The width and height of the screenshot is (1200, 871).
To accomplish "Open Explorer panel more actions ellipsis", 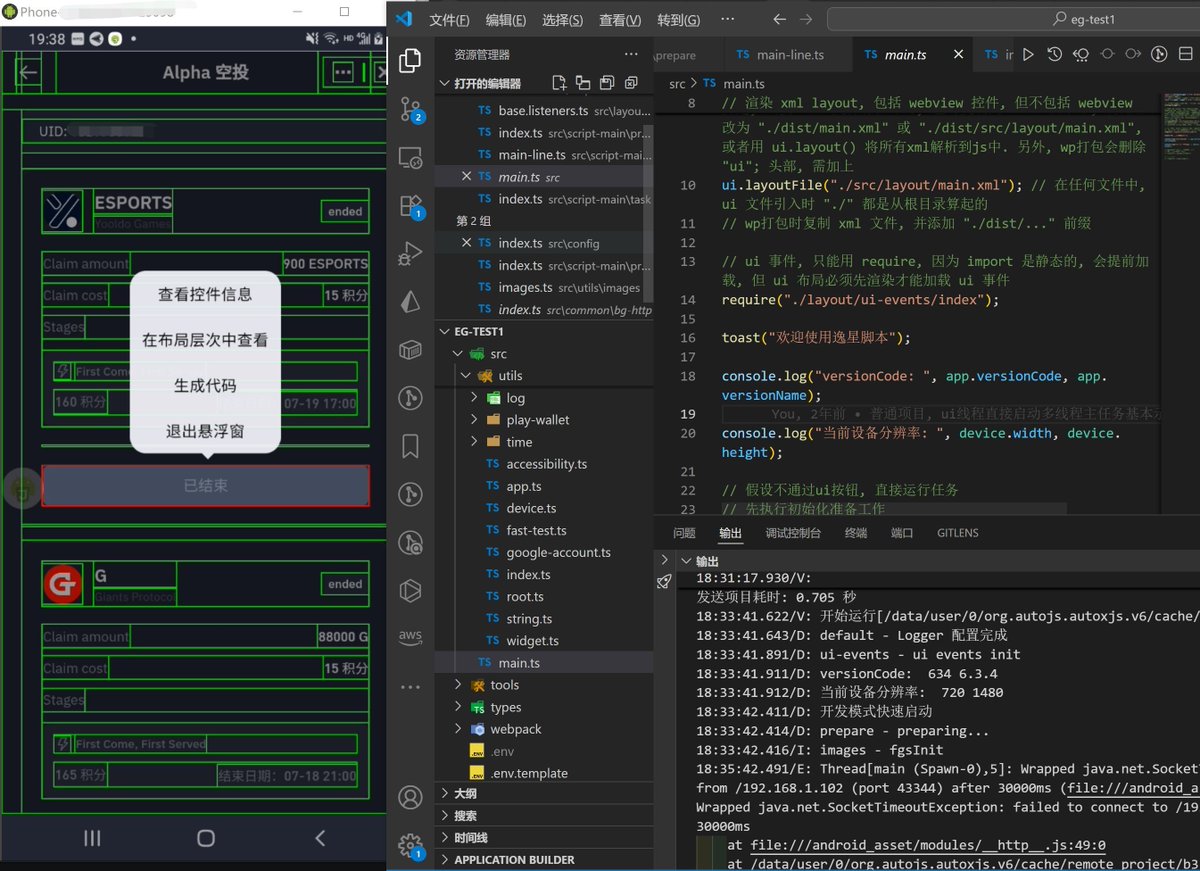I will coord(631,55).
